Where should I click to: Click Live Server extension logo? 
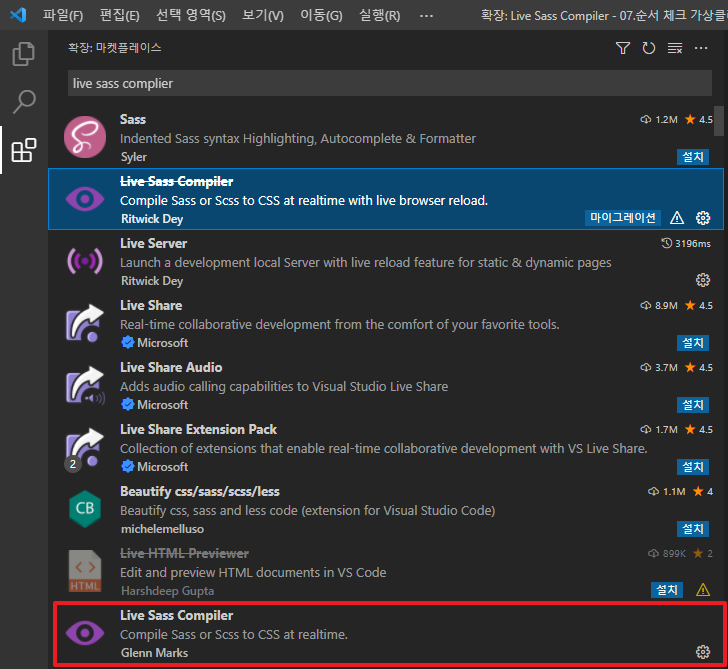click(85, 261)
